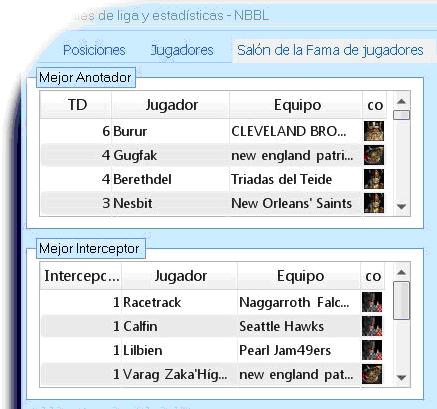Click the Mejor Anotador scrollbar down arrow

click(x=402, y=207)
